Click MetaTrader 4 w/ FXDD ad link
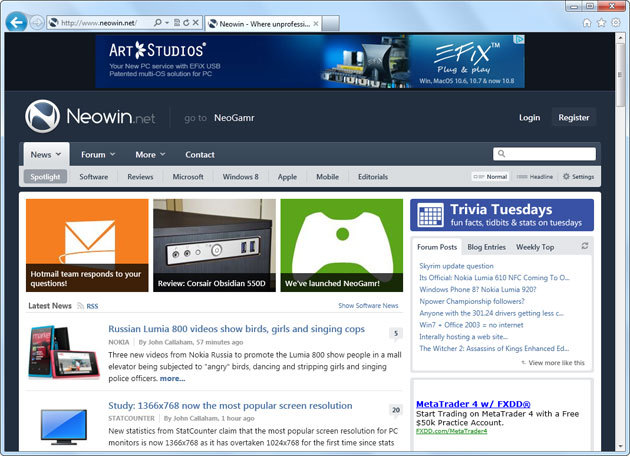This screenshot has width=630, height=456. pyautogui.click(x=473, y=404)
